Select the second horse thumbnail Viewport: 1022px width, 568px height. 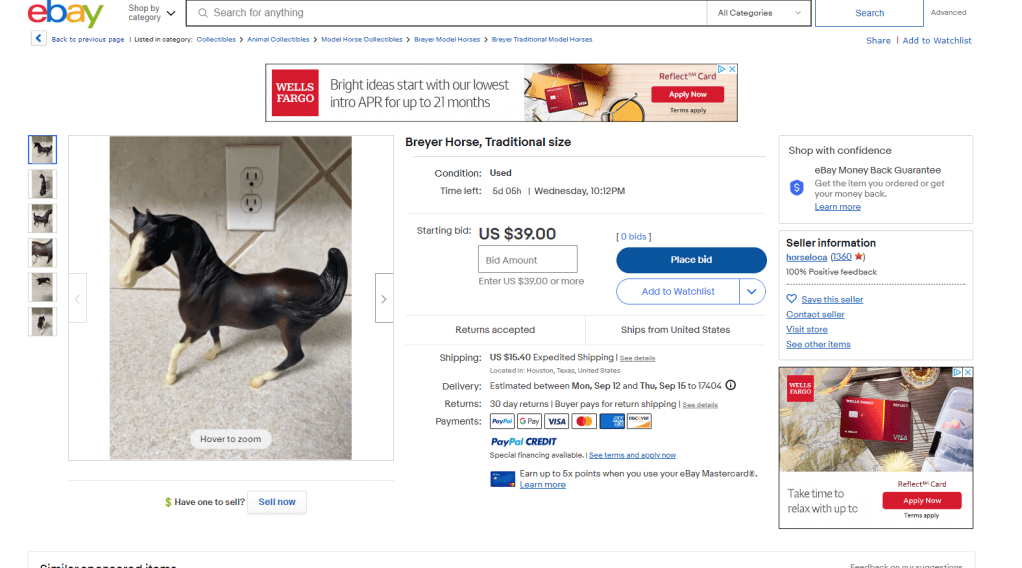43,184
